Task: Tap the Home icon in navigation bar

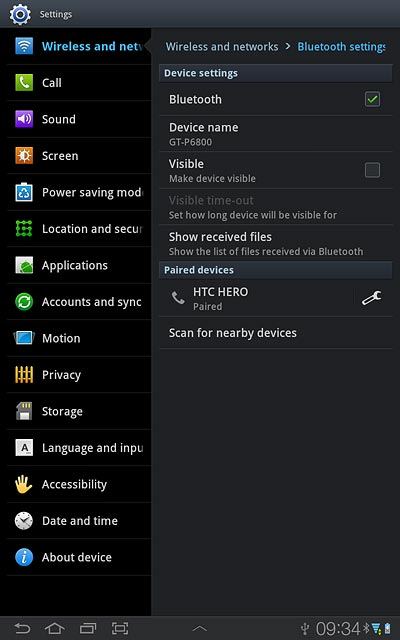Action: [x=55, y=628]
